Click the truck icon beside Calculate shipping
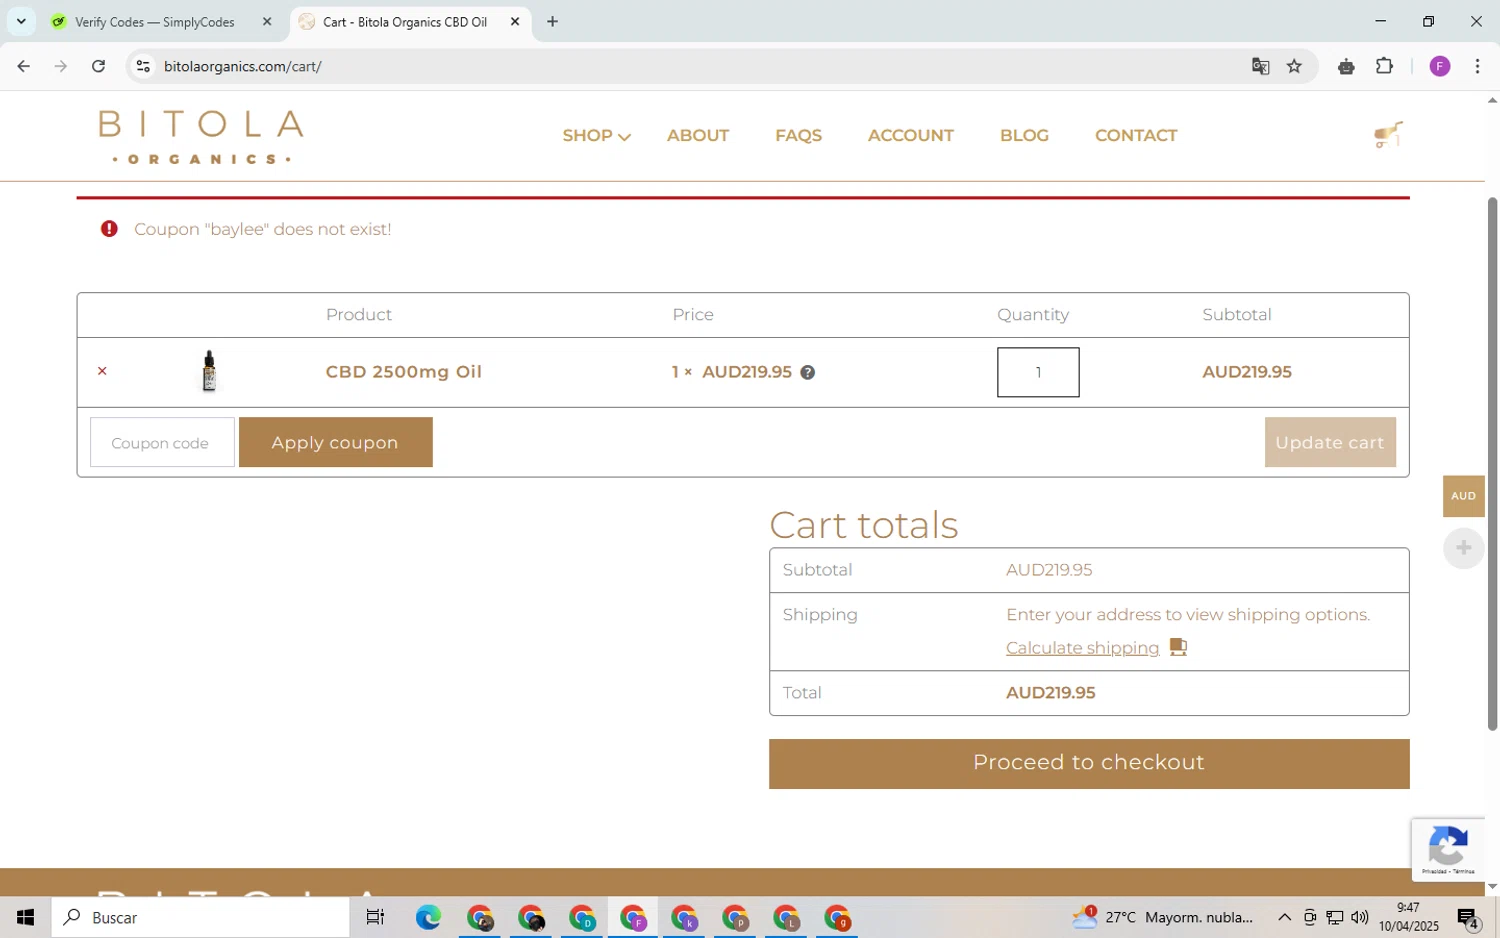 [1178, 647]
